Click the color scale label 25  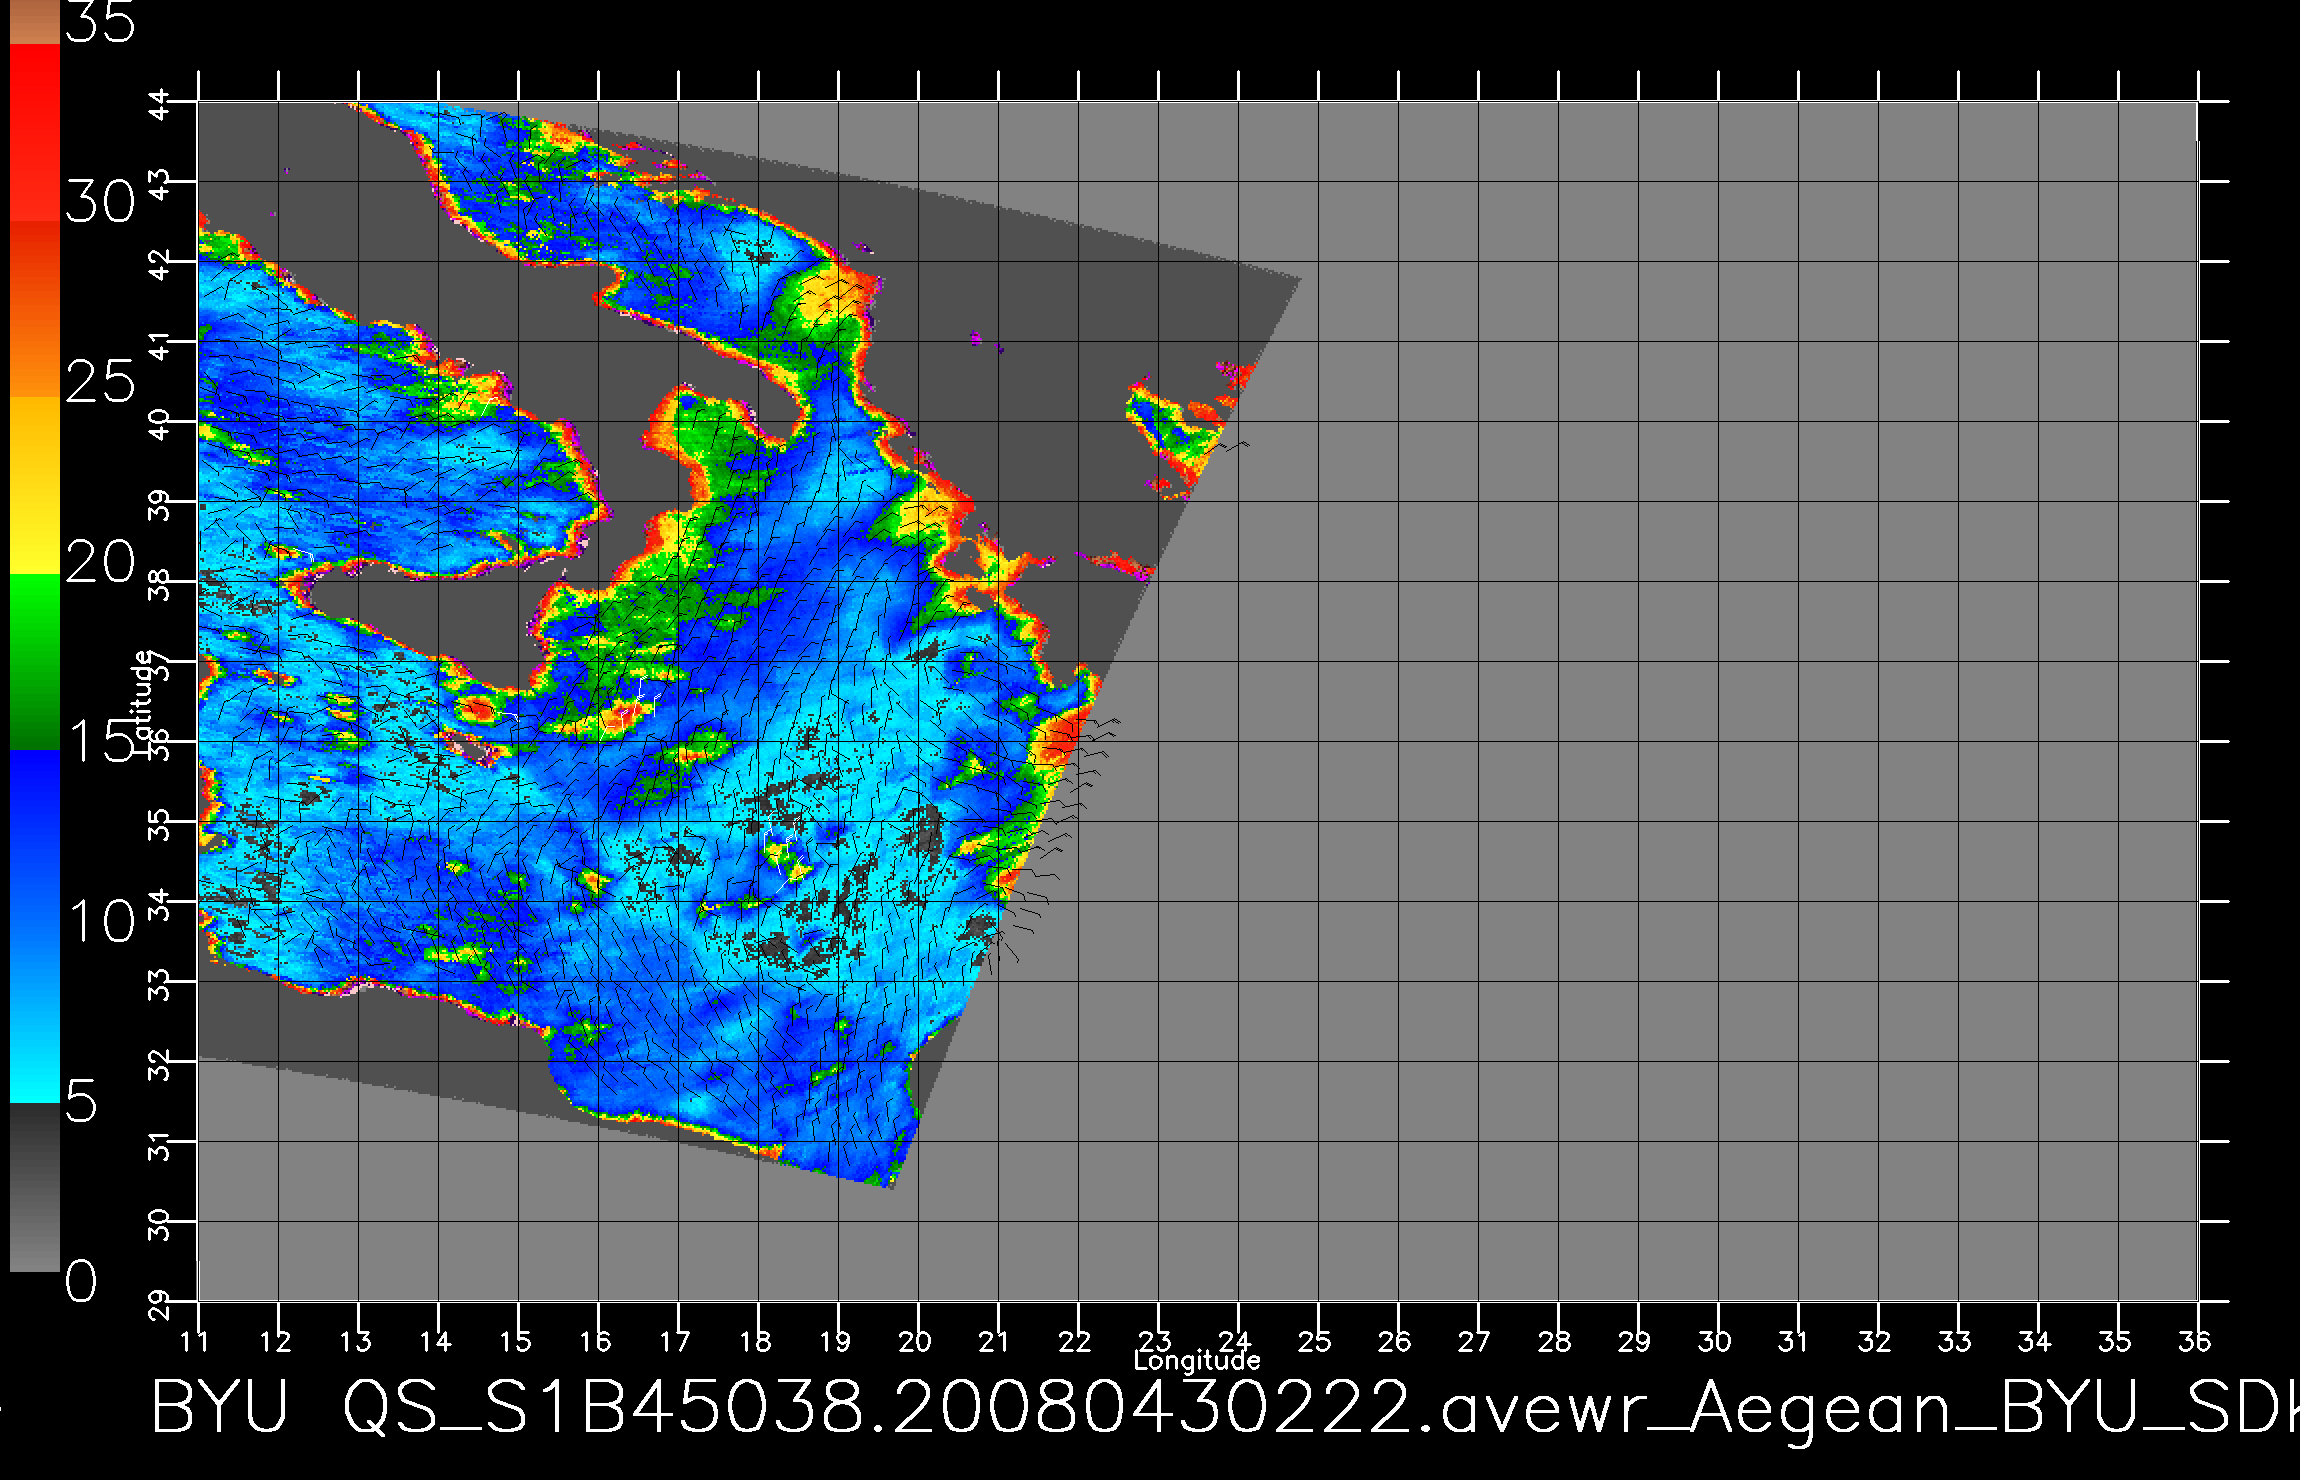tap(100, 382)
